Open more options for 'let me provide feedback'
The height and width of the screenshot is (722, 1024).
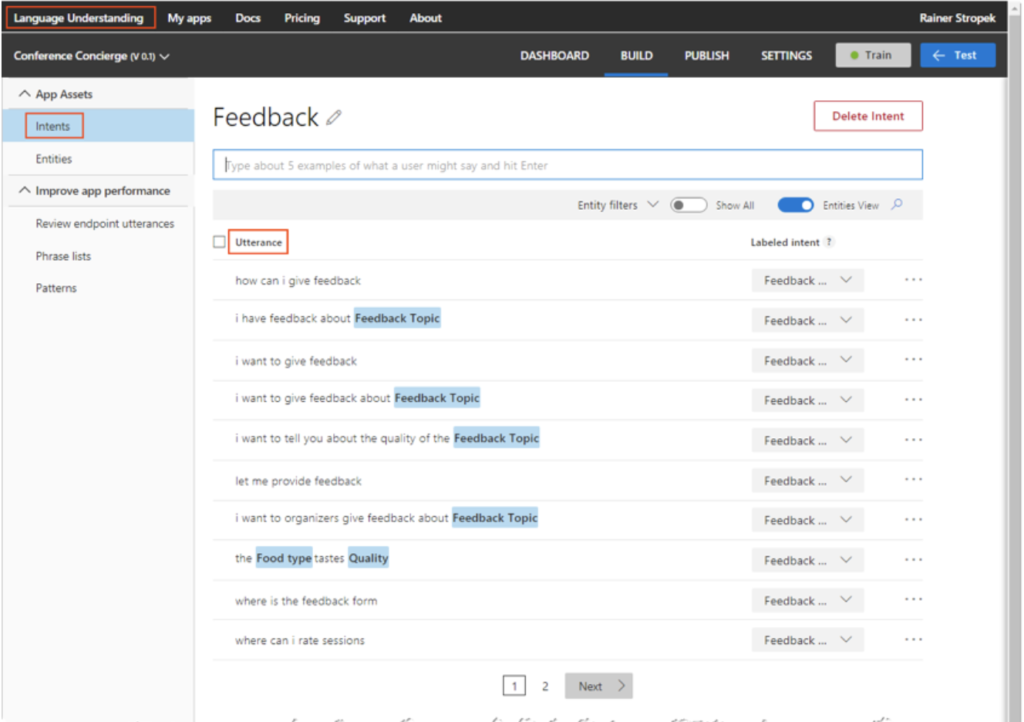[x=912, y=481]
